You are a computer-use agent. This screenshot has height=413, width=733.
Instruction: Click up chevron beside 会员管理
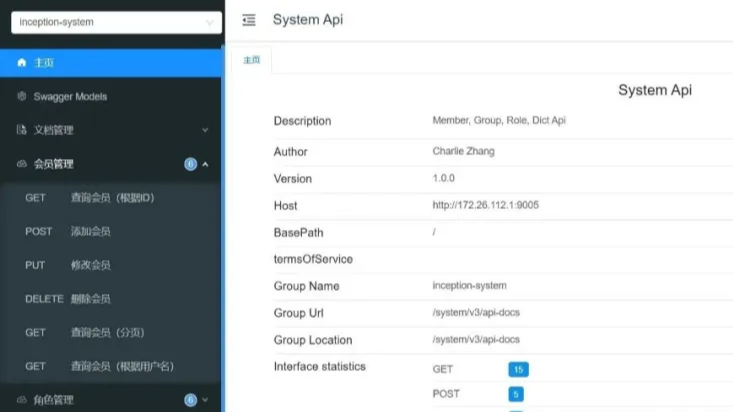[205, 164]
